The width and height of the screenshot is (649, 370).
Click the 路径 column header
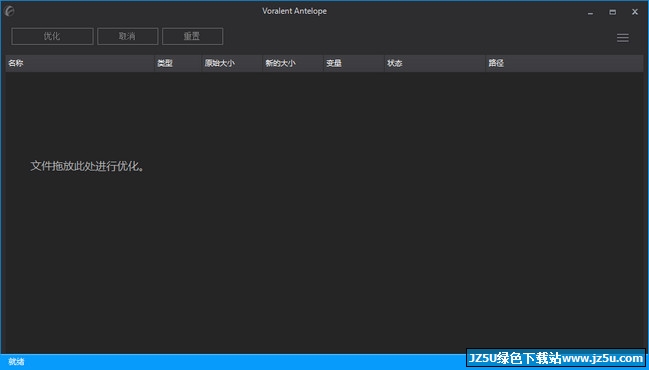(x=565, y=63)
